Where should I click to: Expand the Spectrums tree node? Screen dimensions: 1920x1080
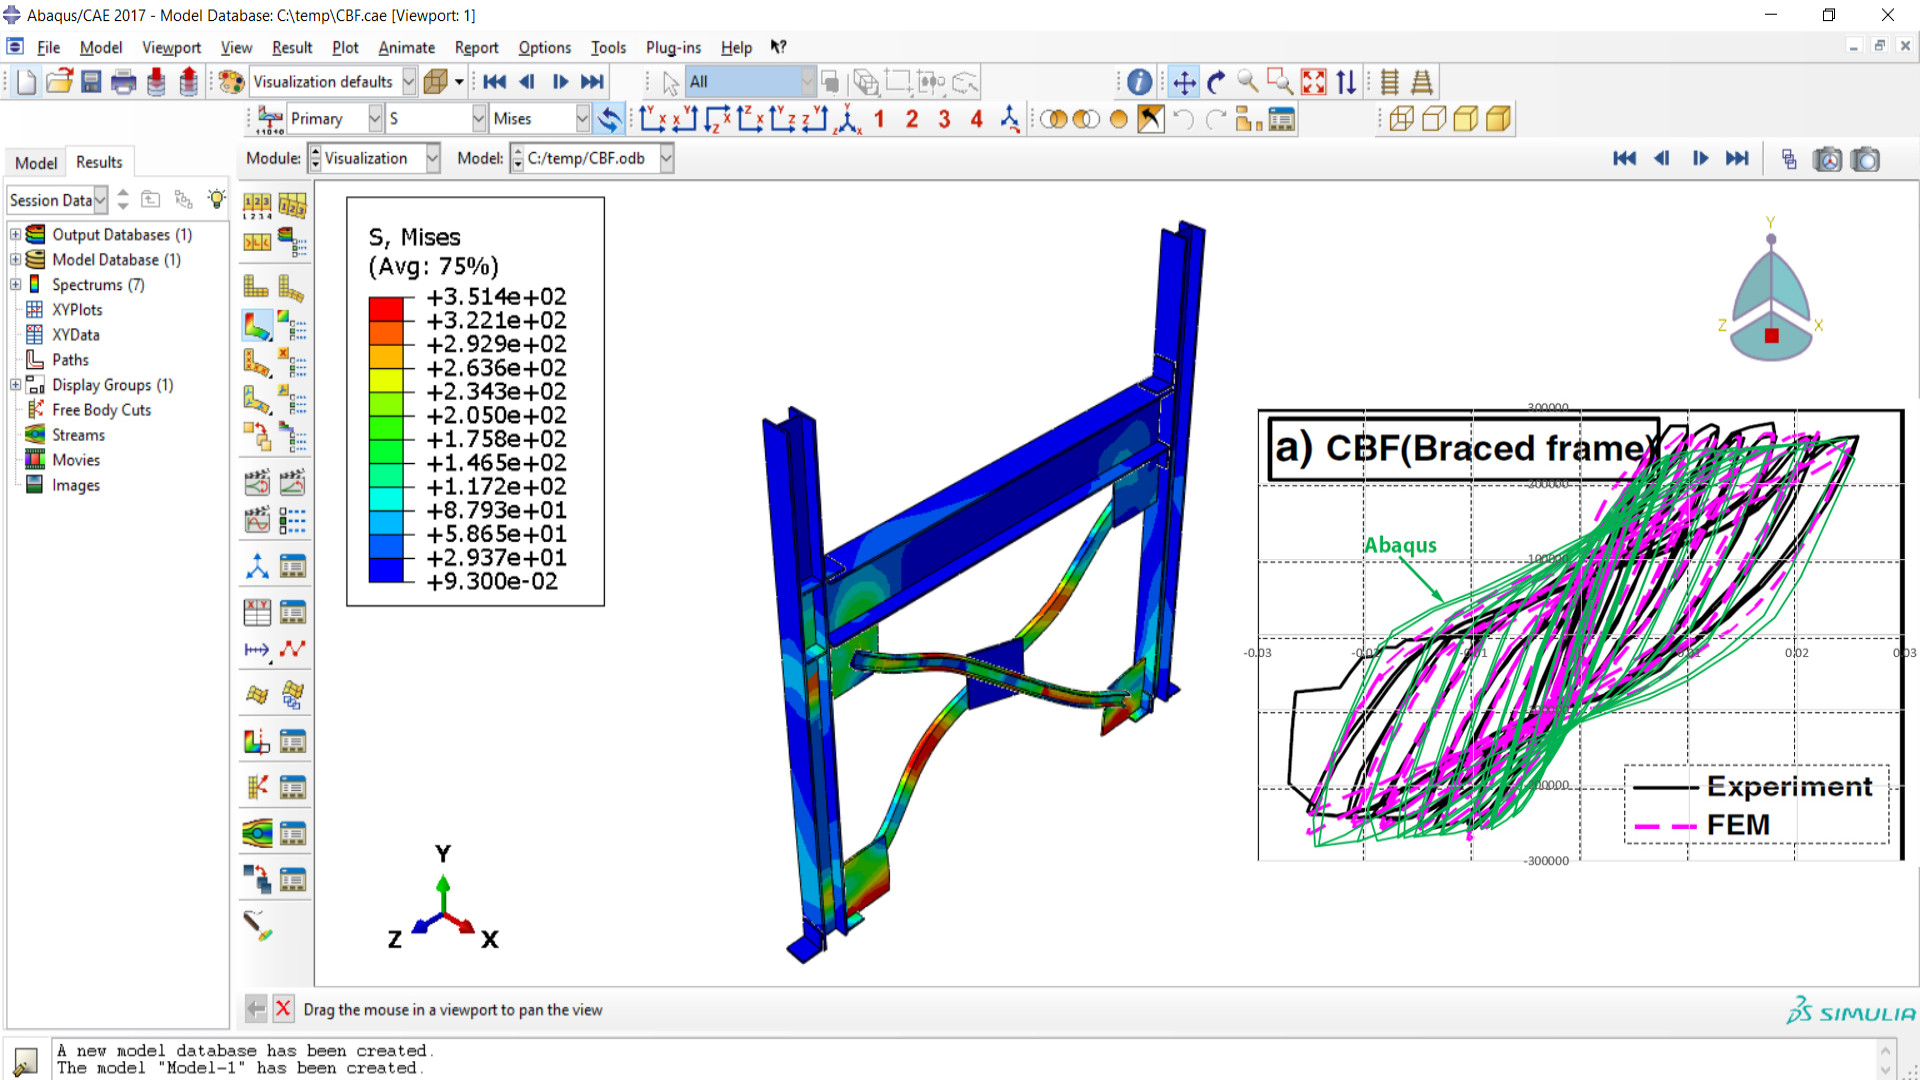[16, 284]
